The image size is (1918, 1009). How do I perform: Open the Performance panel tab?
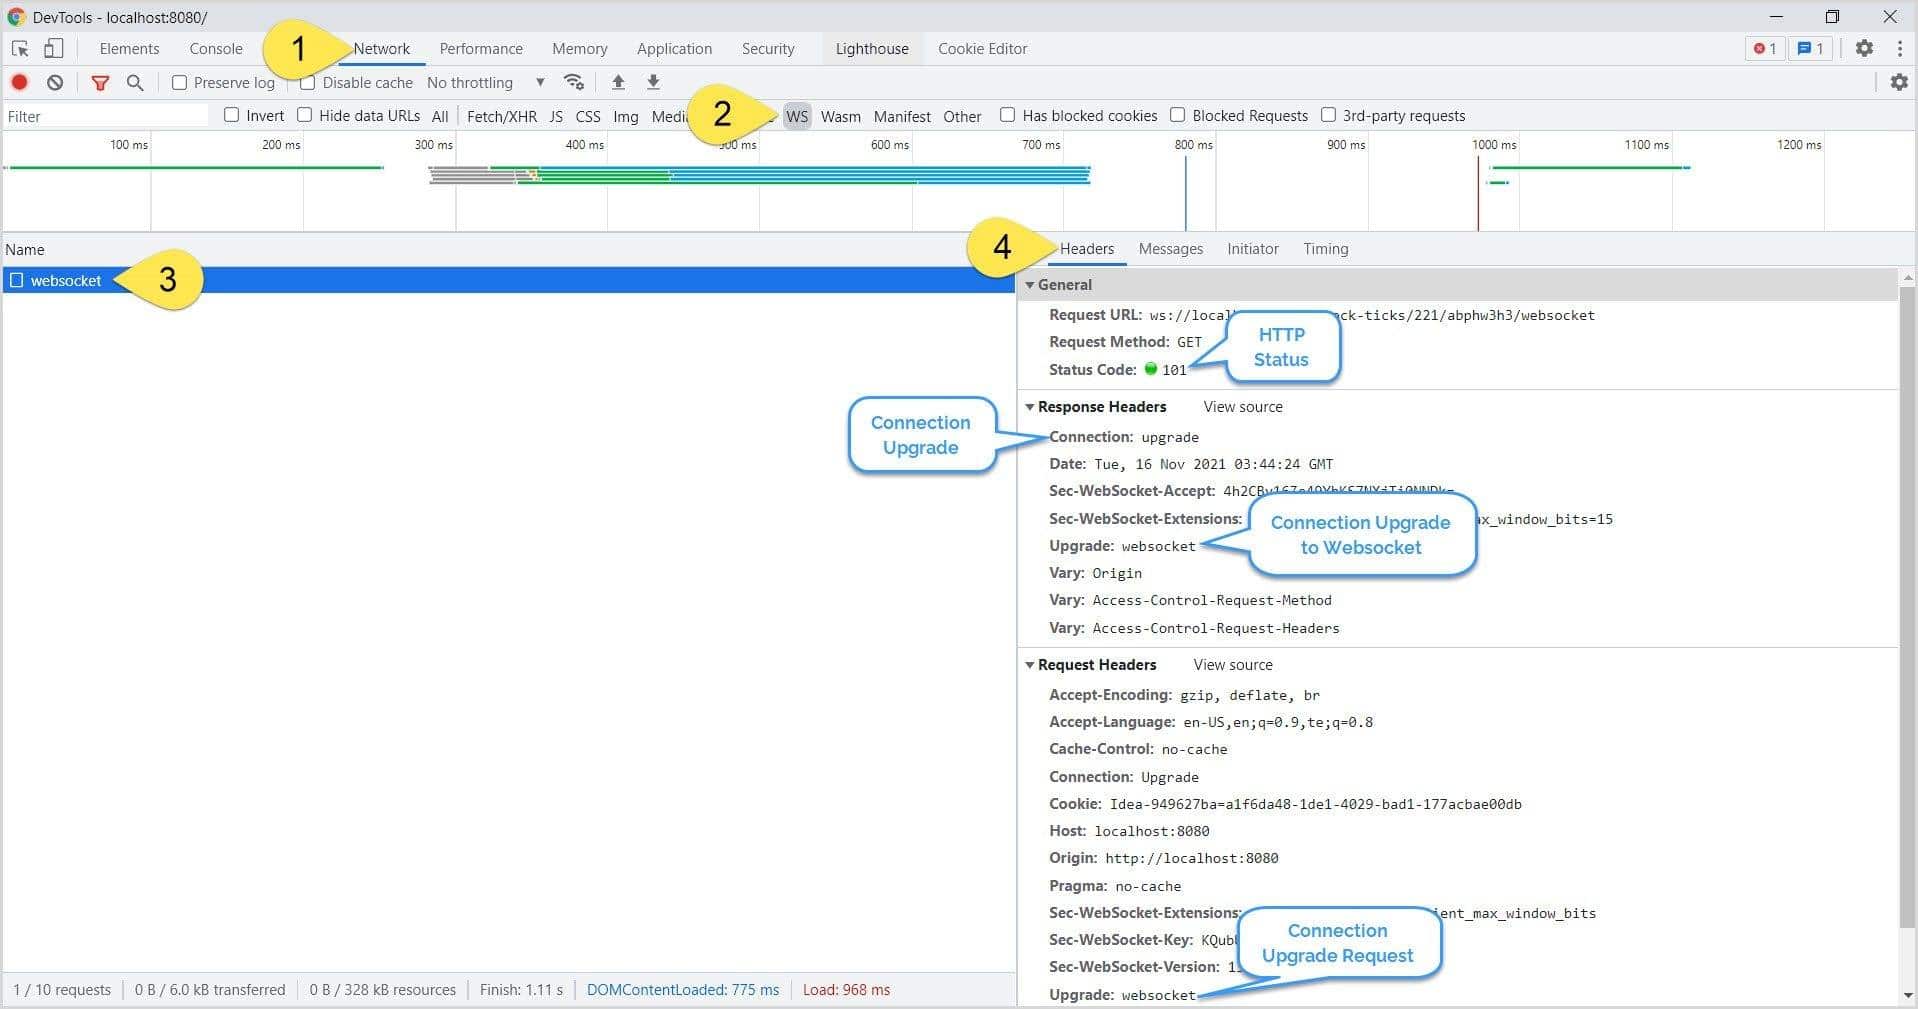coord(481,48)
